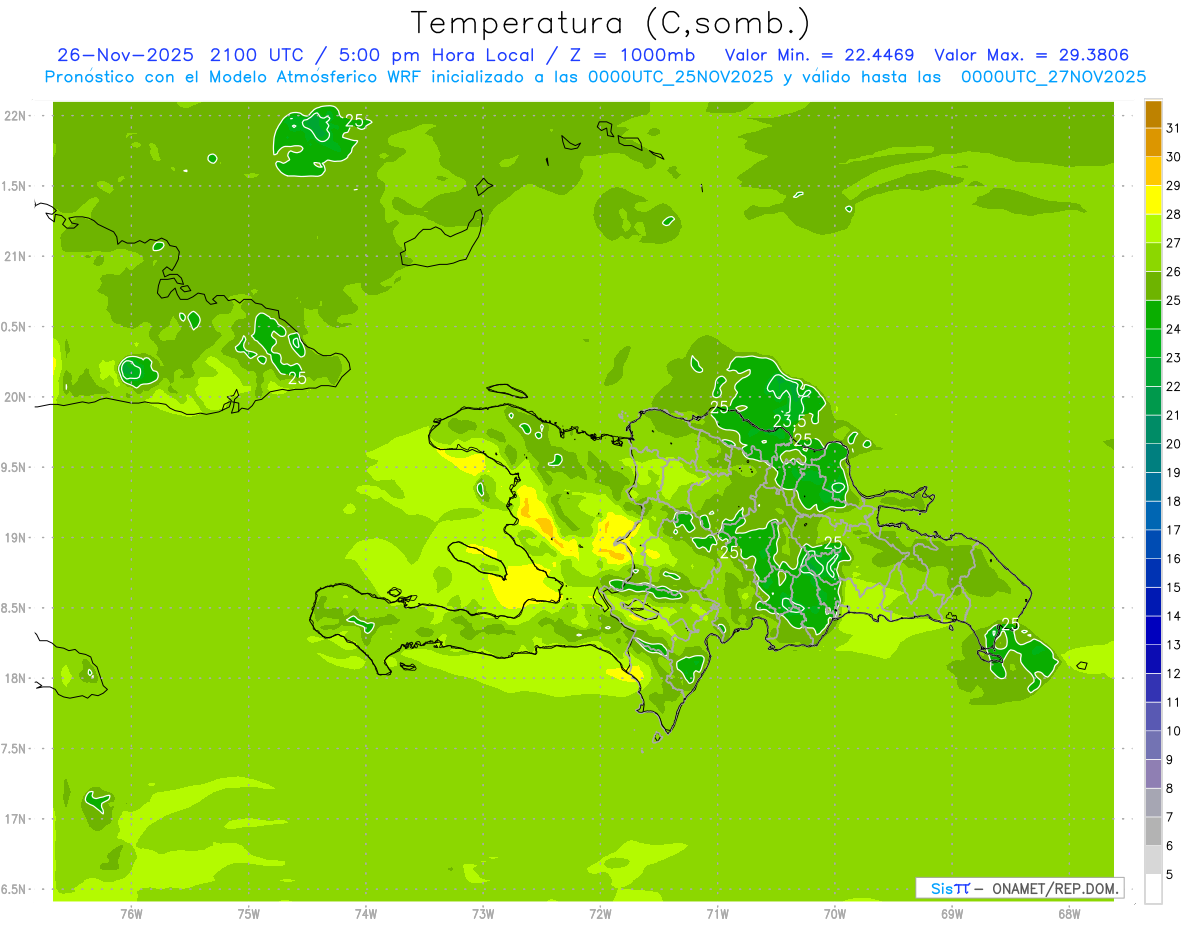Click the '72W' longitude axis label
The width and height of the screenshot is (1200, 927).
[600, 913]
